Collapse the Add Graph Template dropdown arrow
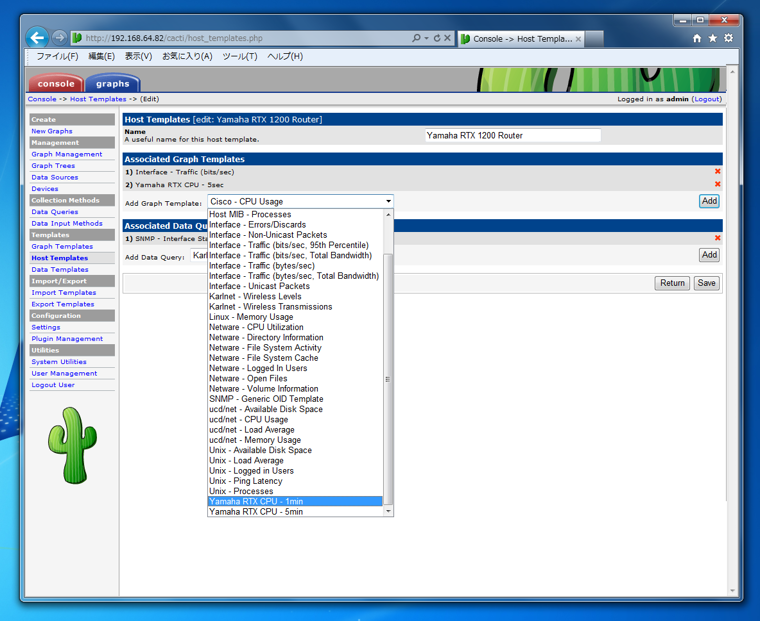760x621 pixels. coord(388,201)
